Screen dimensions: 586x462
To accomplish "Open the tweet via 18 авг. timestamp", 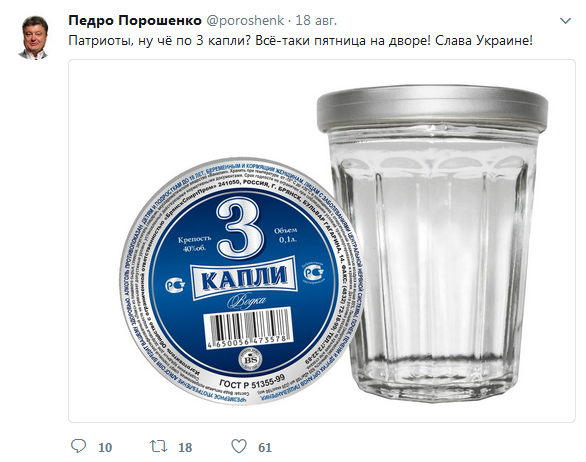I will (x=316, y=21).
